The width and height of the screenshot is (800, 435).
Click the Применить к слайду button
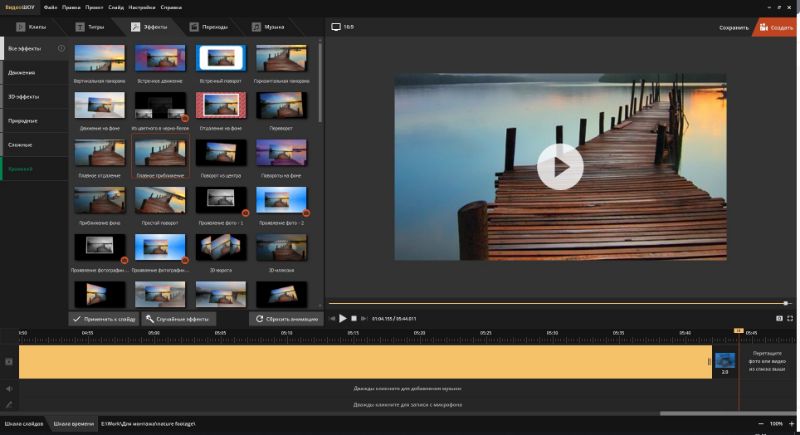click(x=104, y=319)
